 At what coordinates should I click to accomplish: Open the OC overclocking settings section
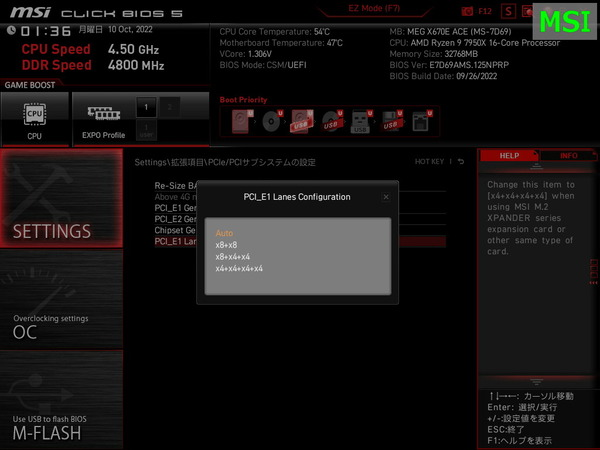click(x=61, y=299)
